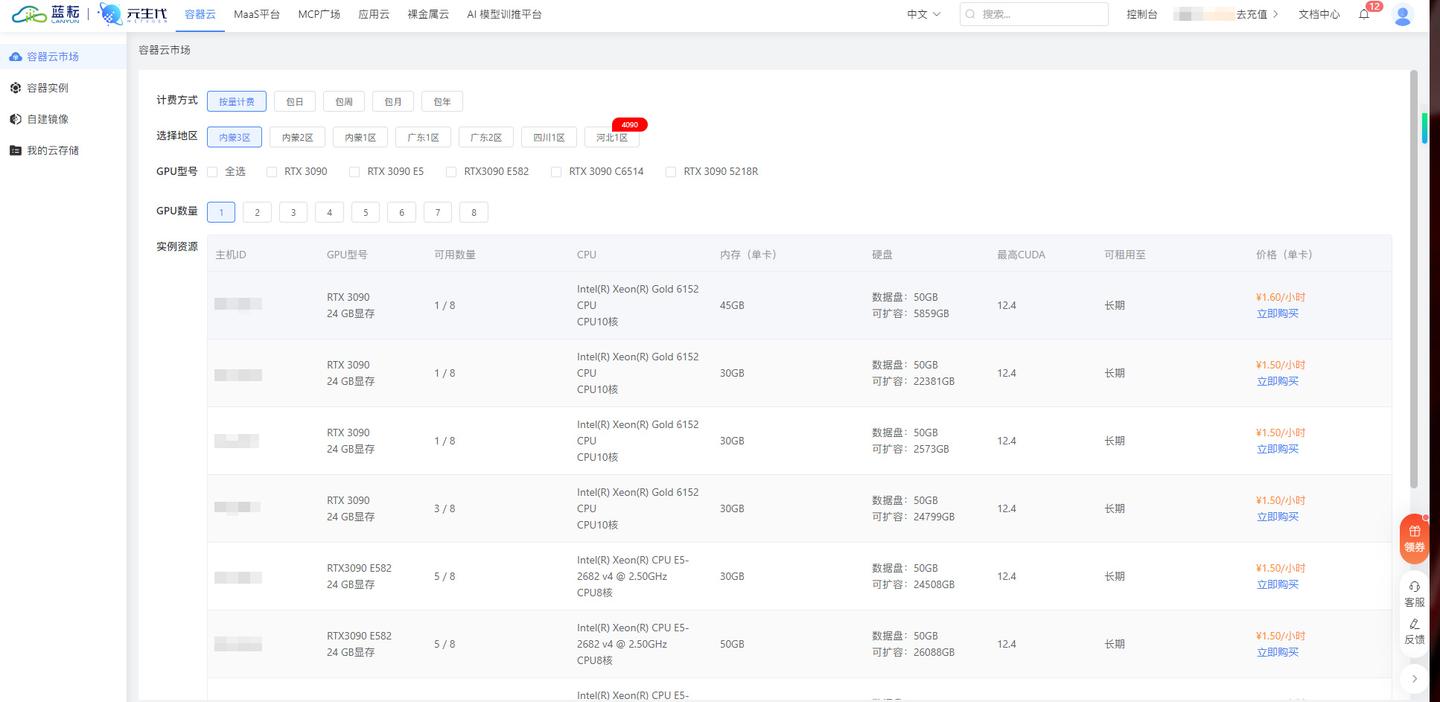Check the RTX 3090 E5 checkbox

tap(354, 172)
